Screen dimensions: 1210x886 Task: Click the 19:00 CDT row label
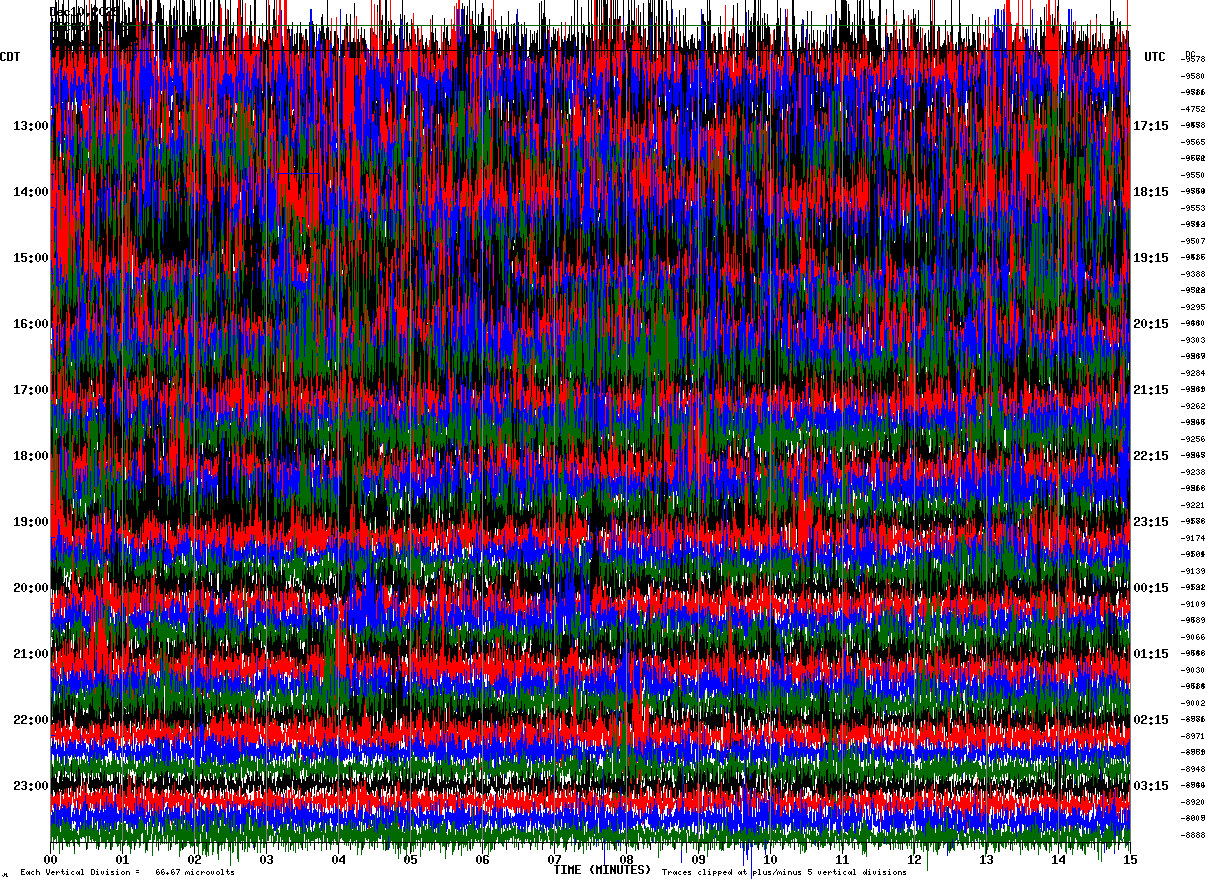pos(30,522)
